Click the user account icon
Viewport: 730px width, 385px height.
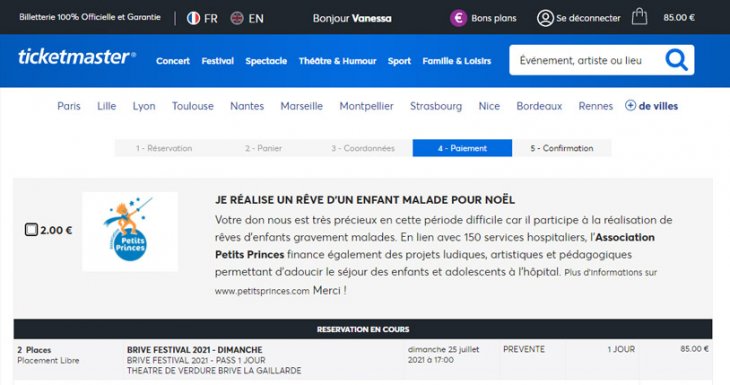[545, 18]
